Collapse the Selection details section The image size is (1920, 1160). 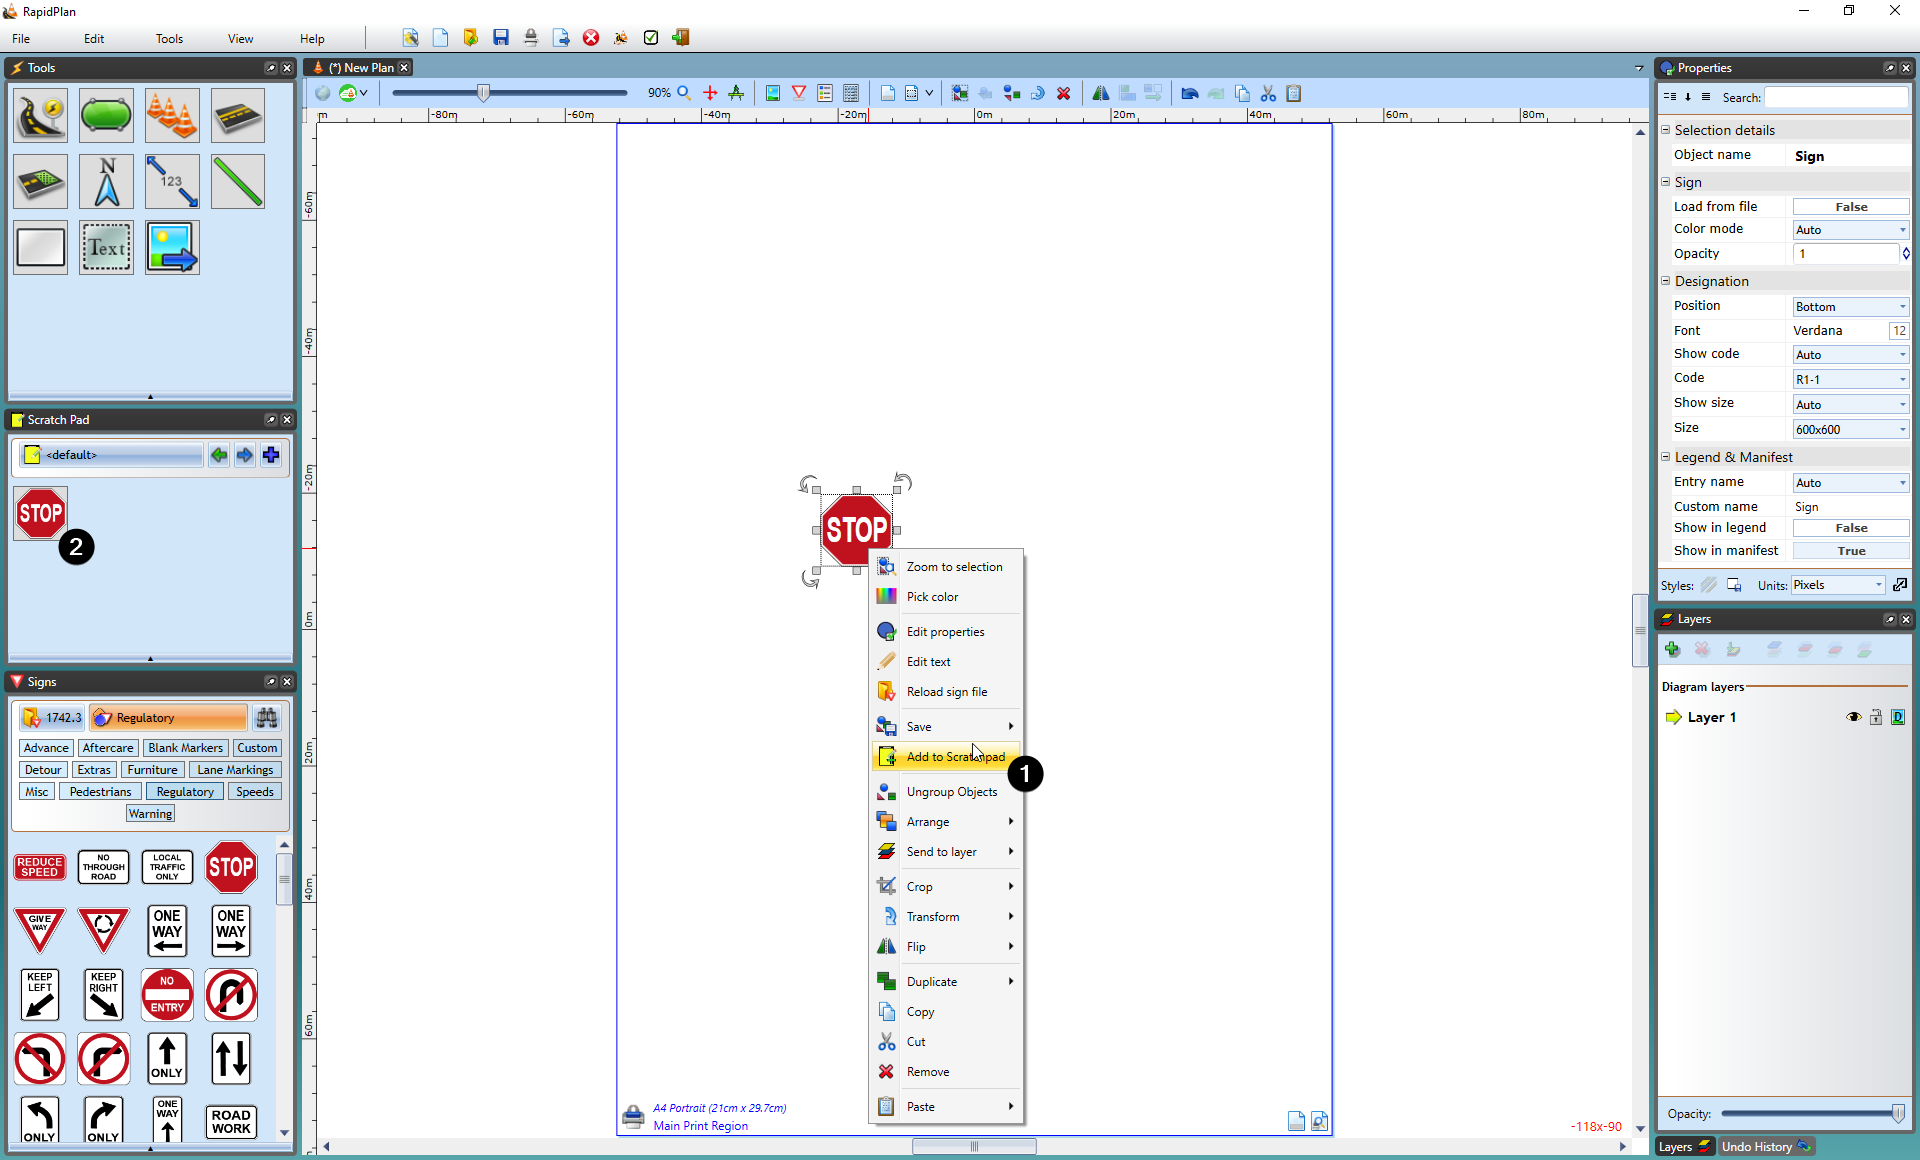[x=1666, y=130]
